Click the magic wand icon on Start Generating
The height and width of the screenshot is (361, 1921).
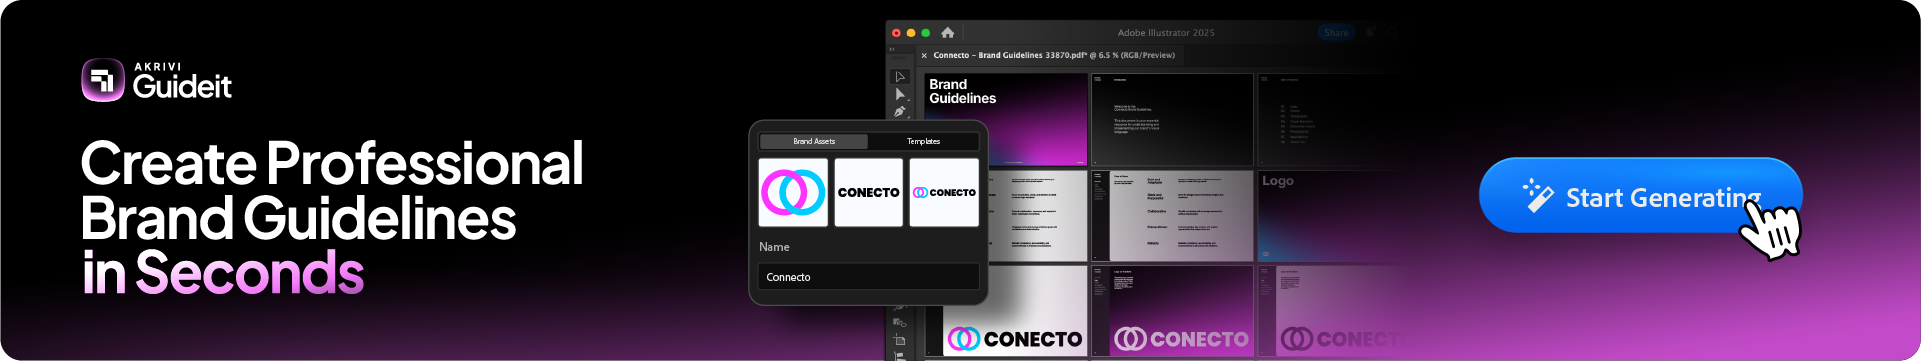point(1538,196)
